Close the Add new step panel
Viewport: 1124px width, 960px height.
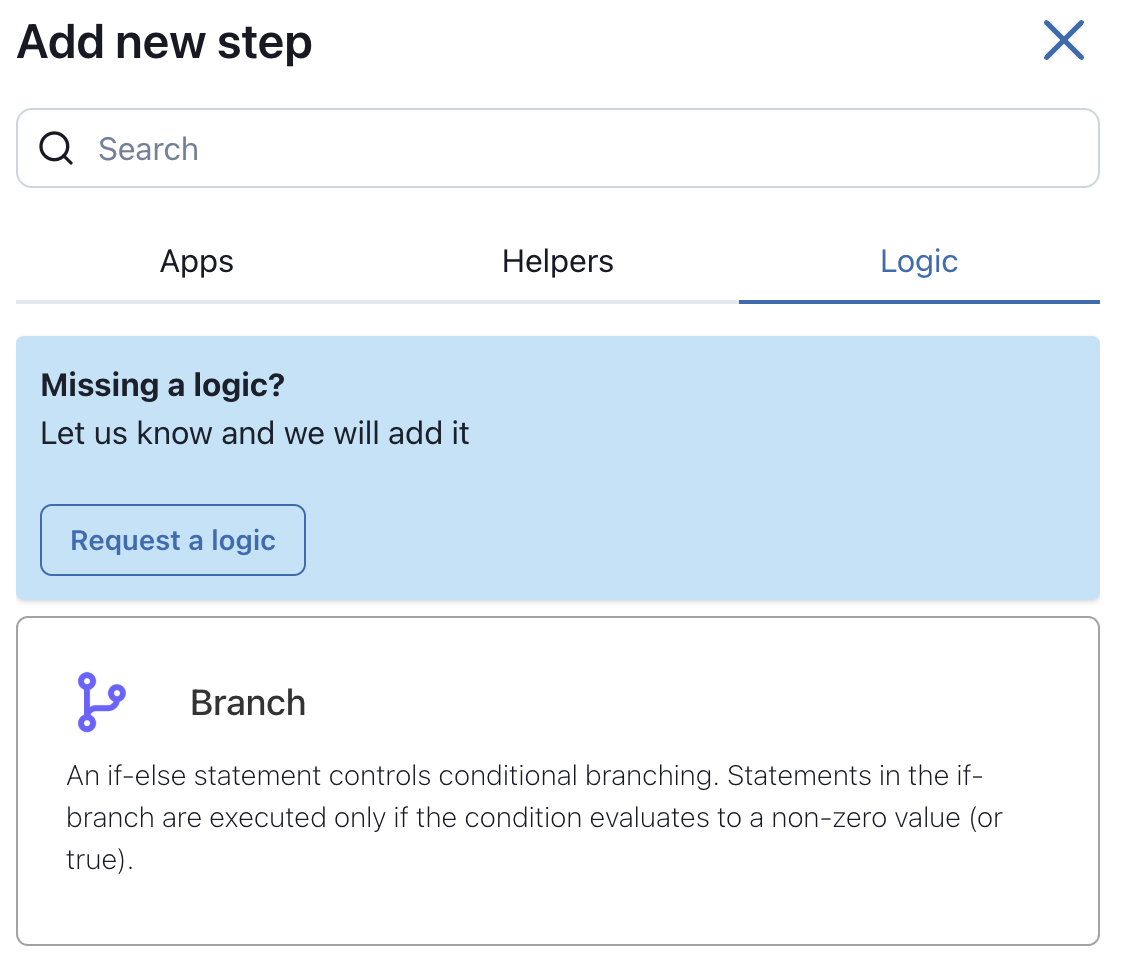coord(1063,40)
